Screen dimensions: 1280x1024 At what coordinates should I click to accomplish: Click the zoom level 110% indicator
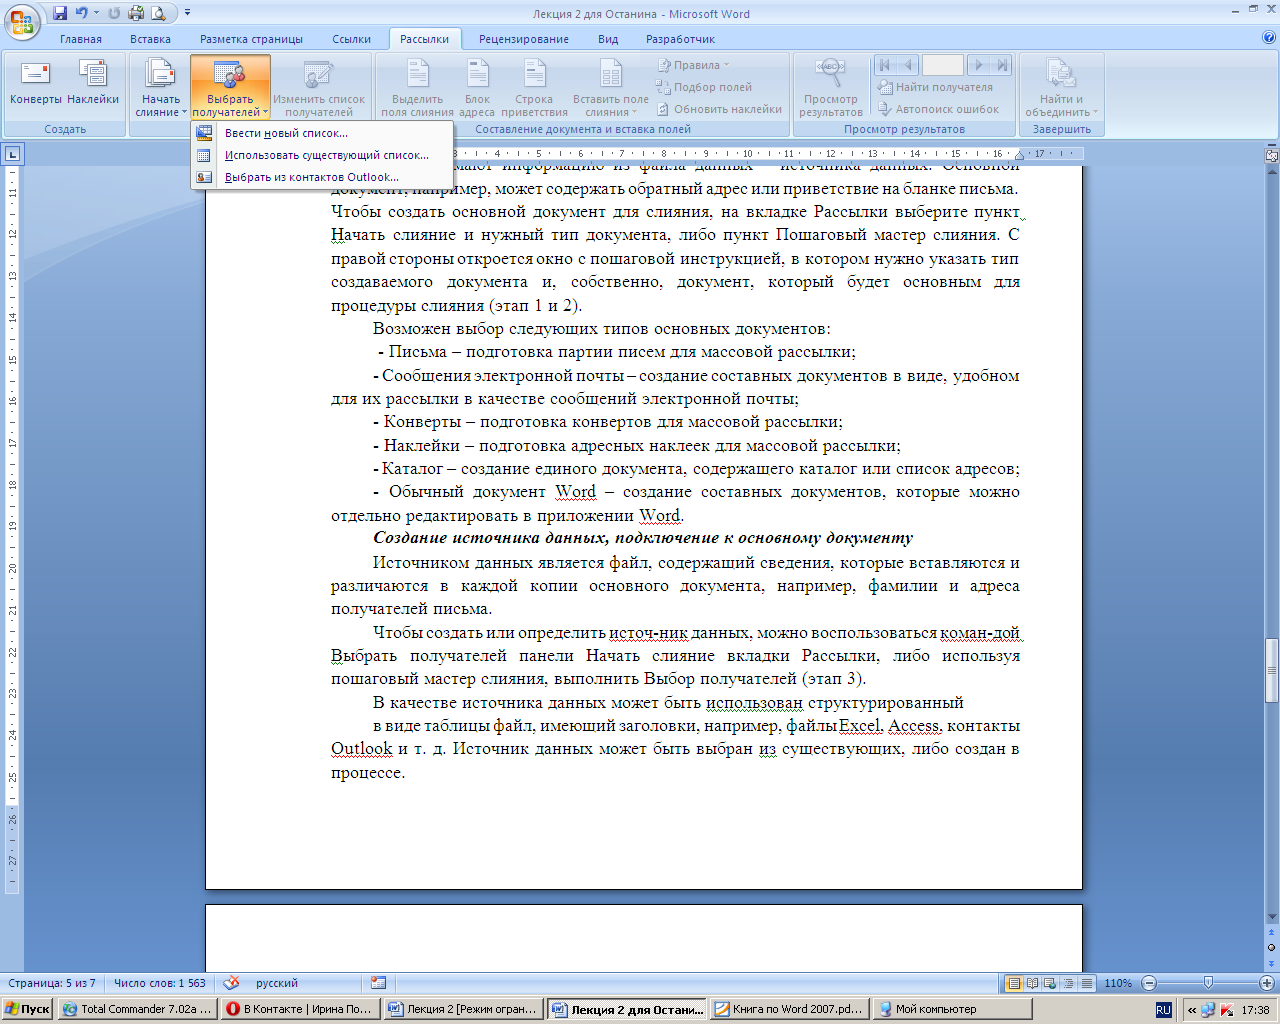(x=1118, y=983)
